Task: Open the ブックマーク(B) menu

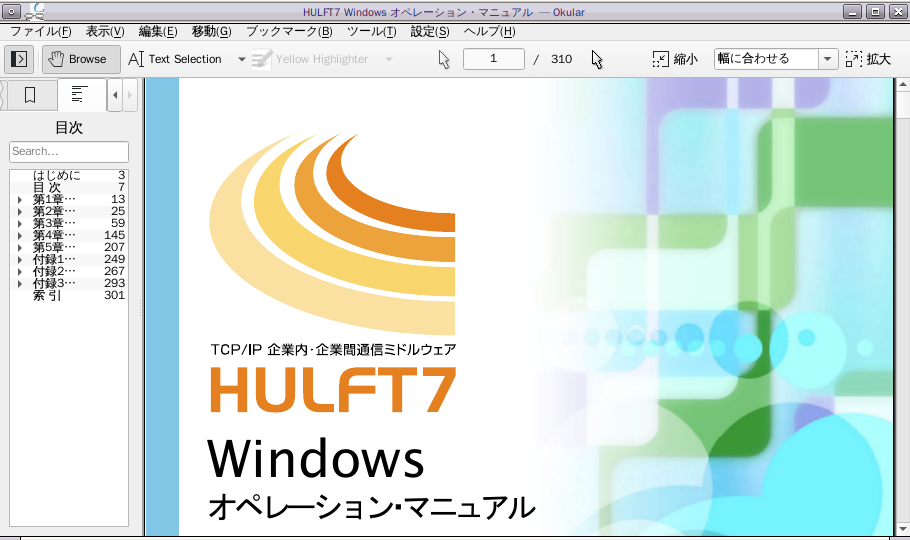Action: click(289, 31)
